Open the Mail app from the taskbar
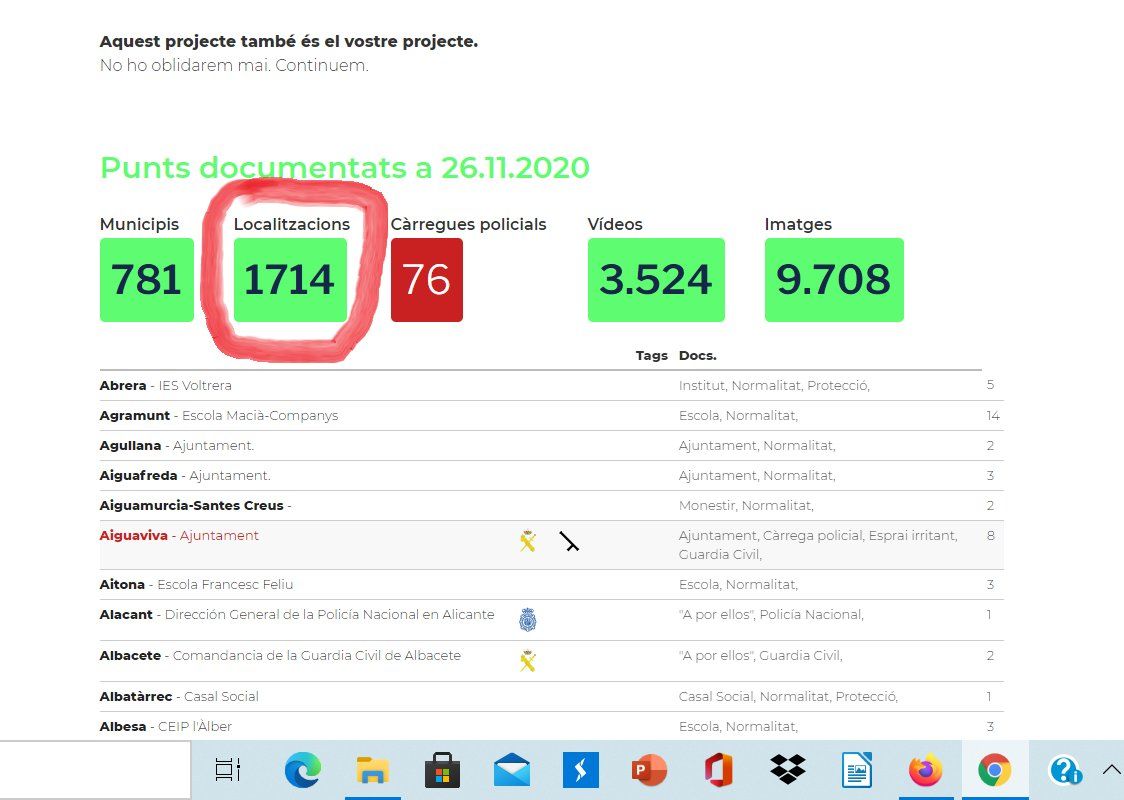1124x800 pixels. click(x=512, y=770)
